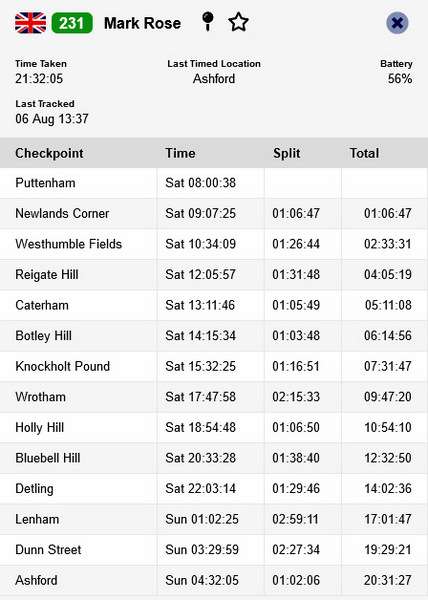Screen dimensions: 428x600
Task: Click the Mark Rose runner name
Action: [x=142, y=23]
